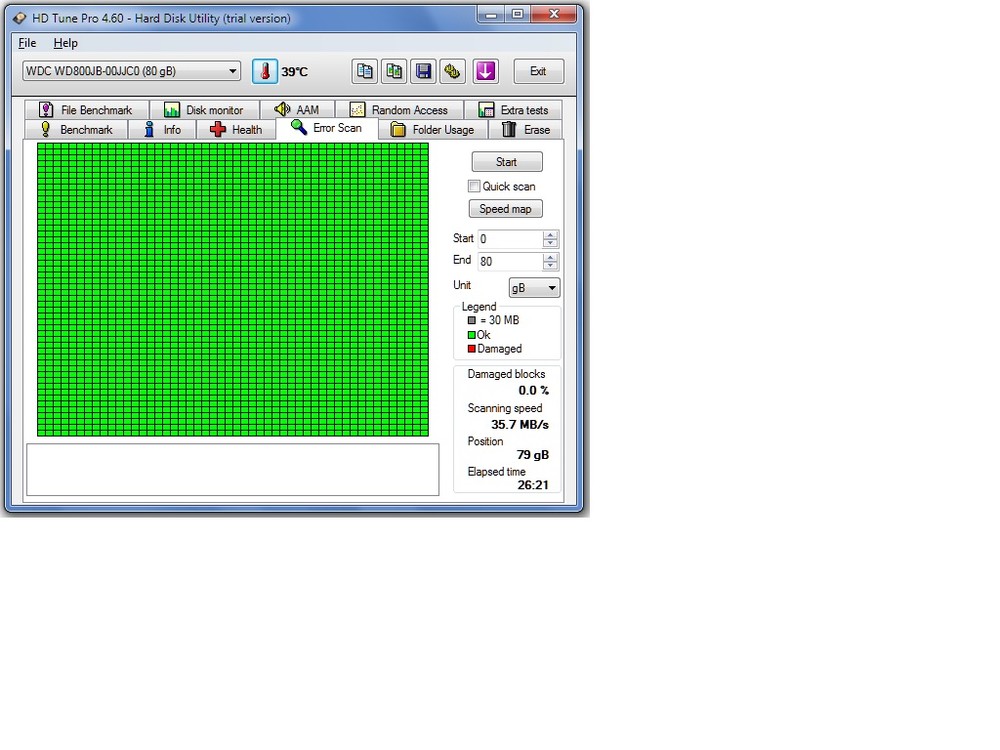Viewport: 1000px width, 750px height.
Task: Switch to the Benchmark tab
Action: point(77,129)
